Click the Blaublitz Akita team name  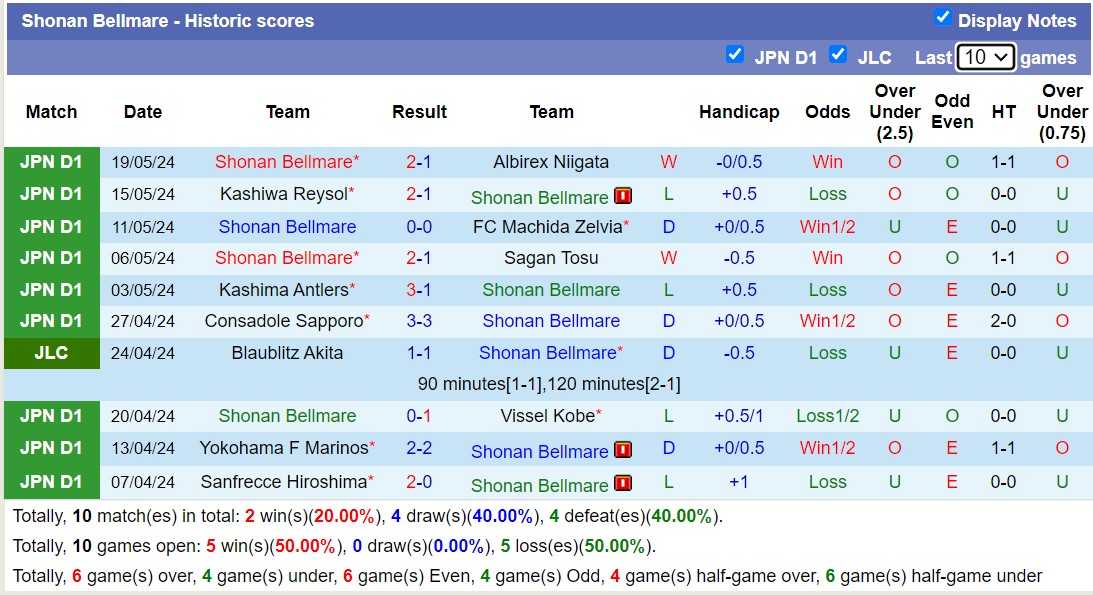click(x=287, y=353)
